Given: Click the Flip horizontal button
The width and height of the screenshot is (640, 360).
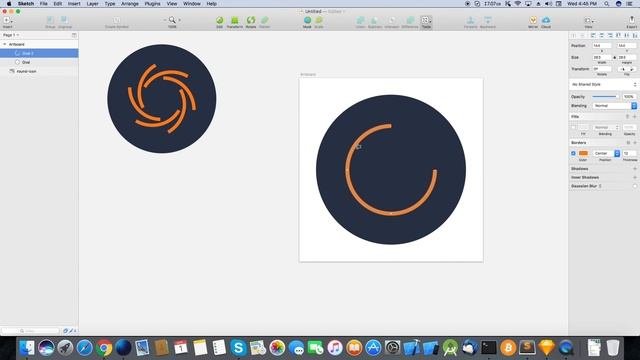Looking at the screenshot, I should pos(623,69).
